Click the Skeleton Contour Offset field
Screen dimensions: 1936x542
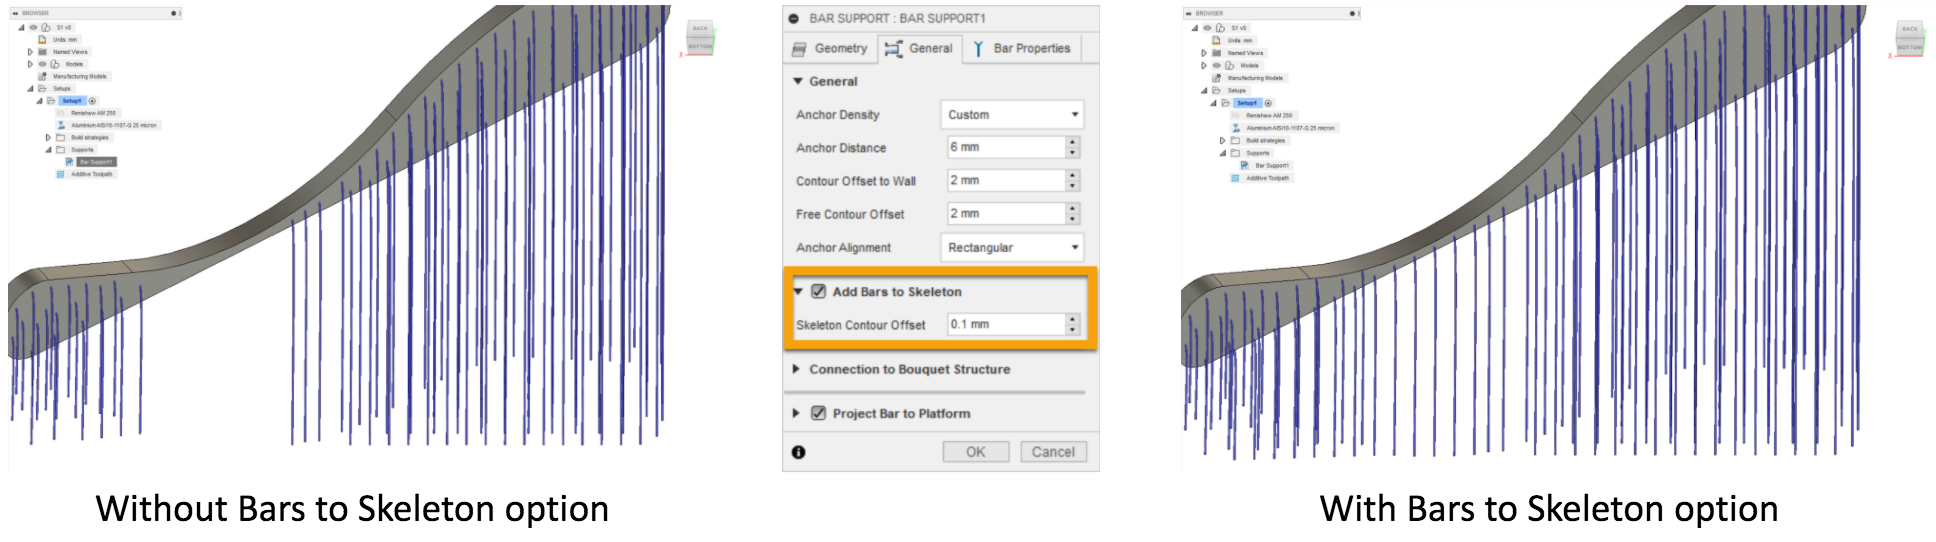pyautogui.click(x=1005, y=324)
